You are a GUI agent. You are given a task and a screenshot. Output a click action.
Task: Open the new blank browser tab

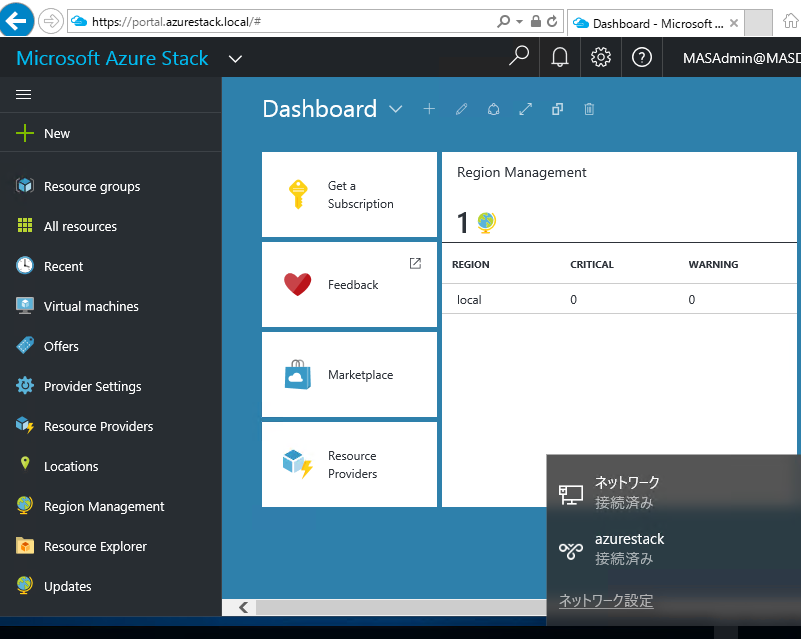point(759,23)
